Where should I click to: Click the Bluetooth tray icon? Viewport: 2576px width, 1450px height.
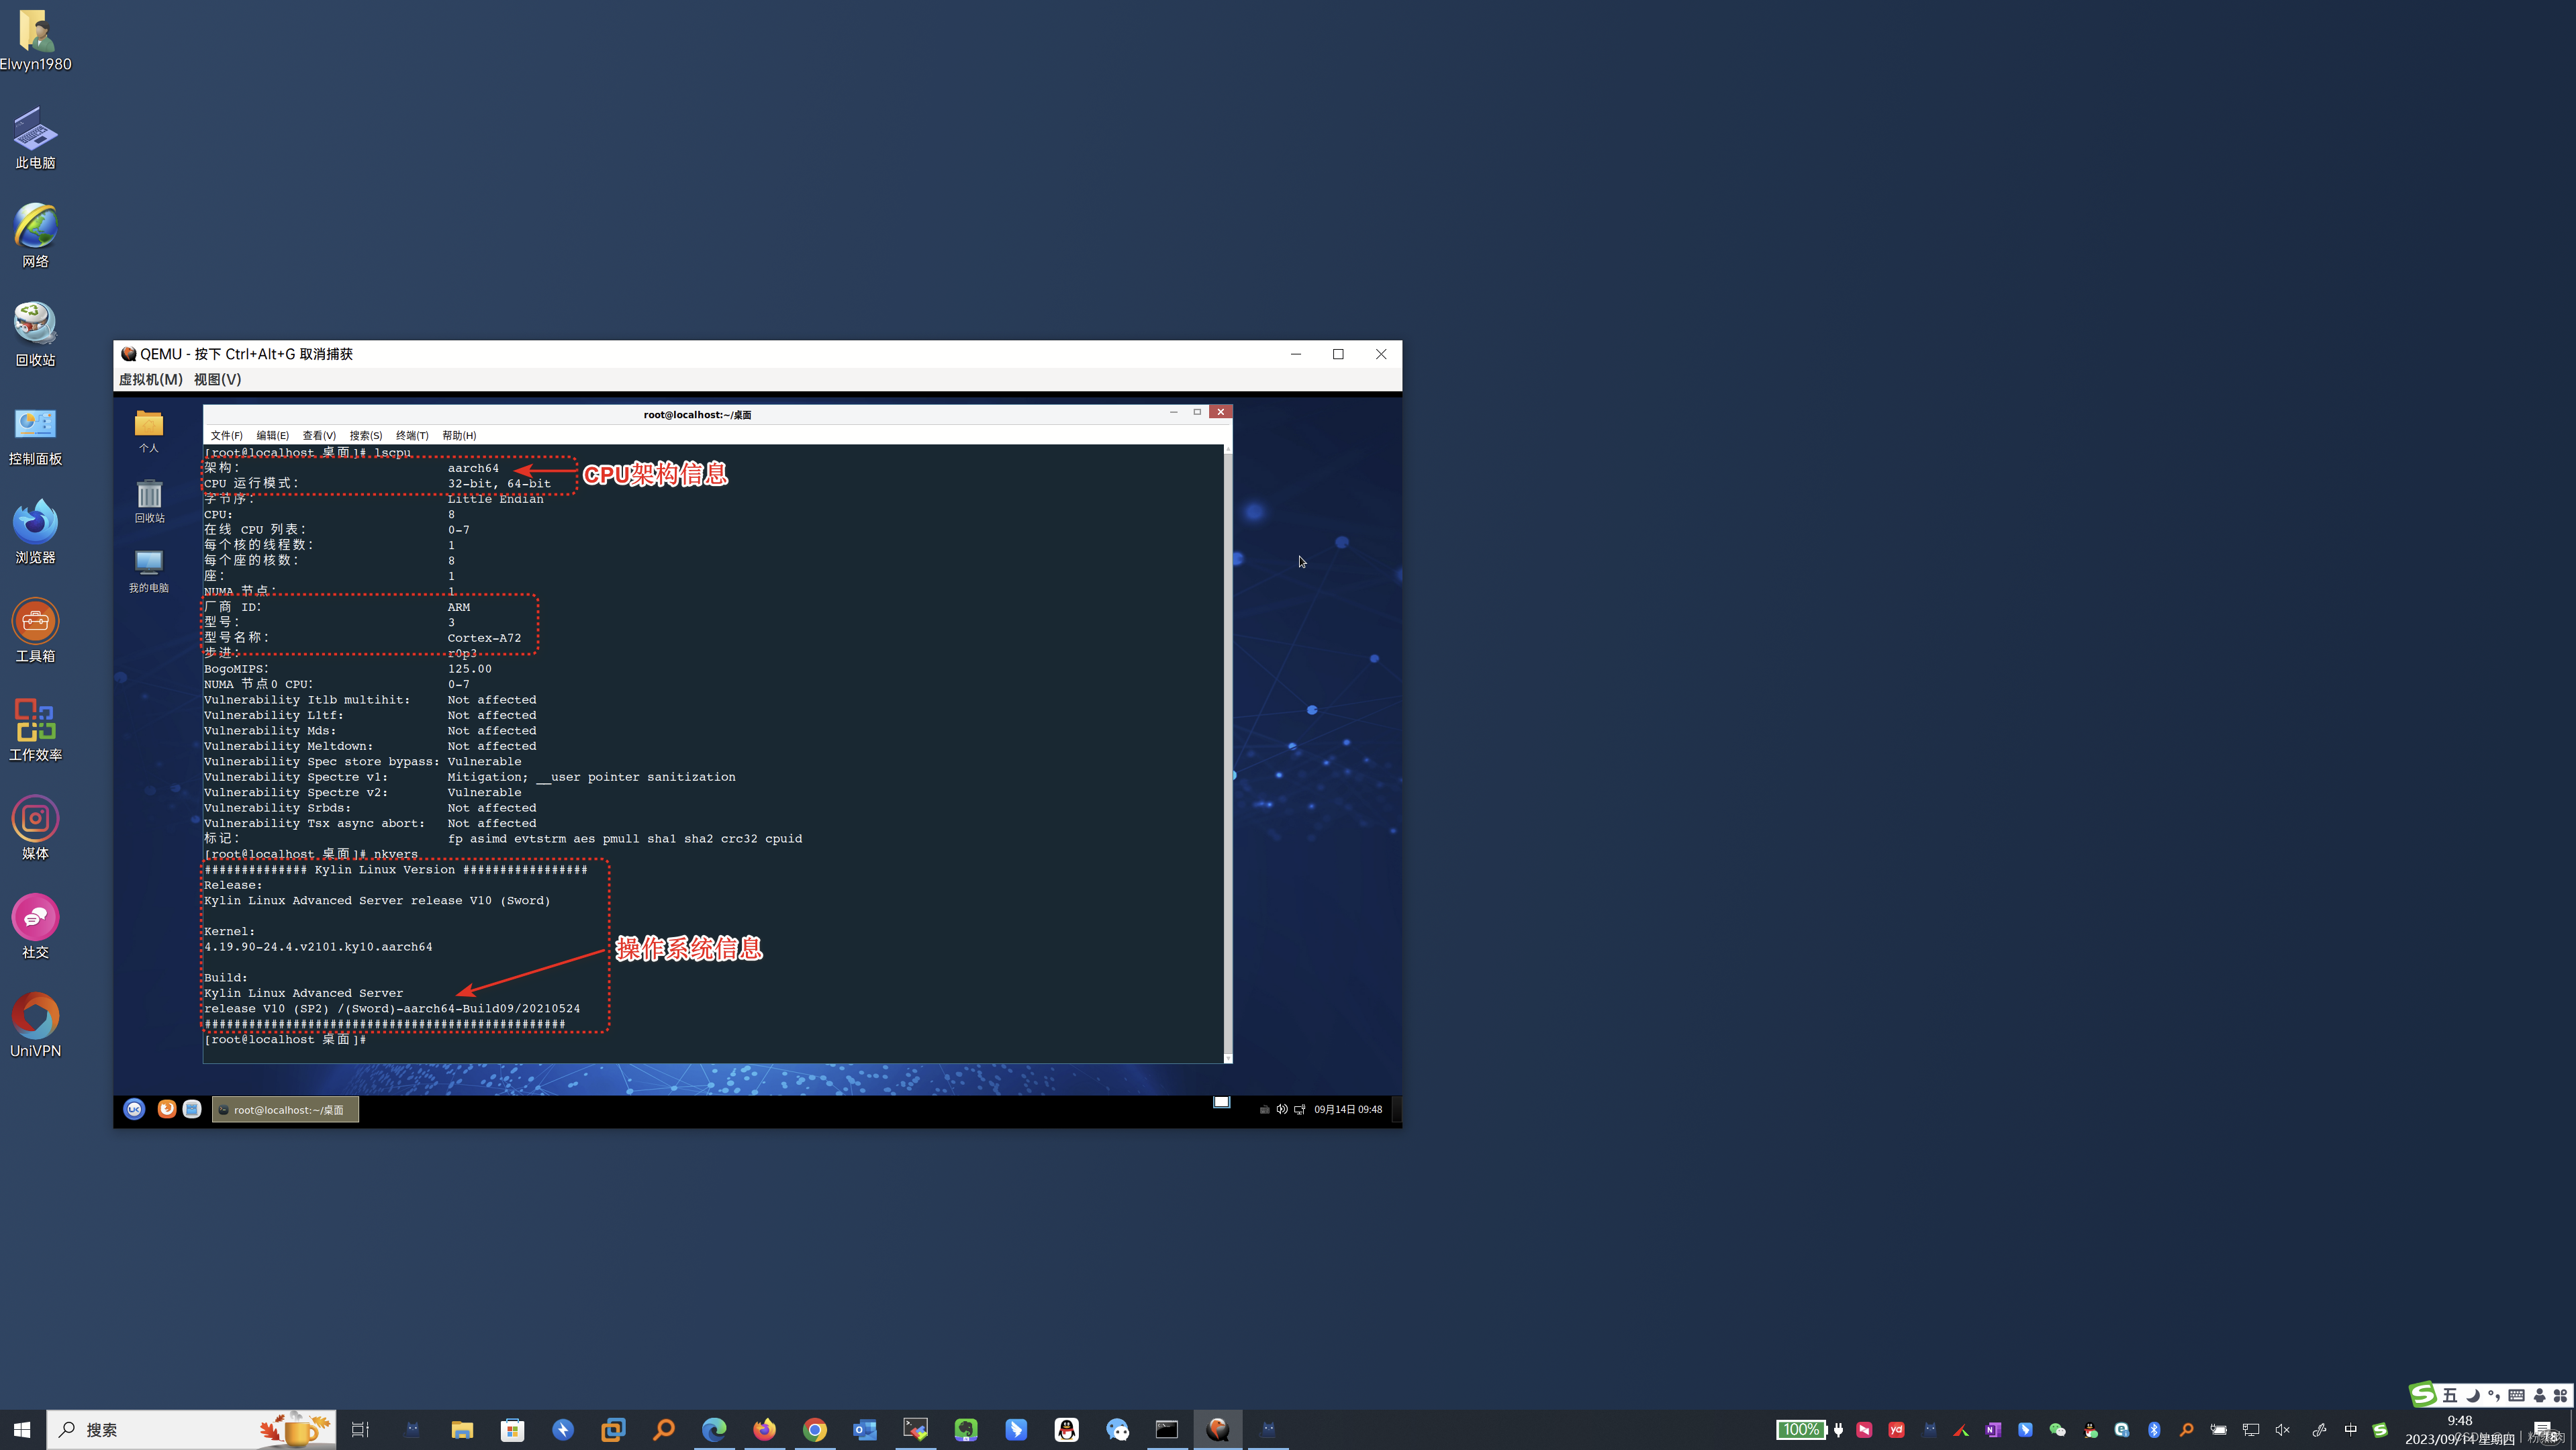point(2154,1430)
